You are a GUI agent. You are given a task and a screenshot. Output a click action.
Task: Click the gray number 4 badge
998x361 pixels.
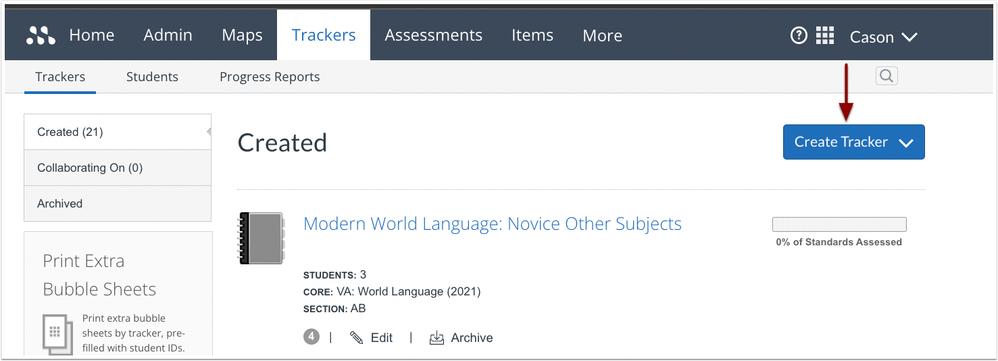(311, 337)
